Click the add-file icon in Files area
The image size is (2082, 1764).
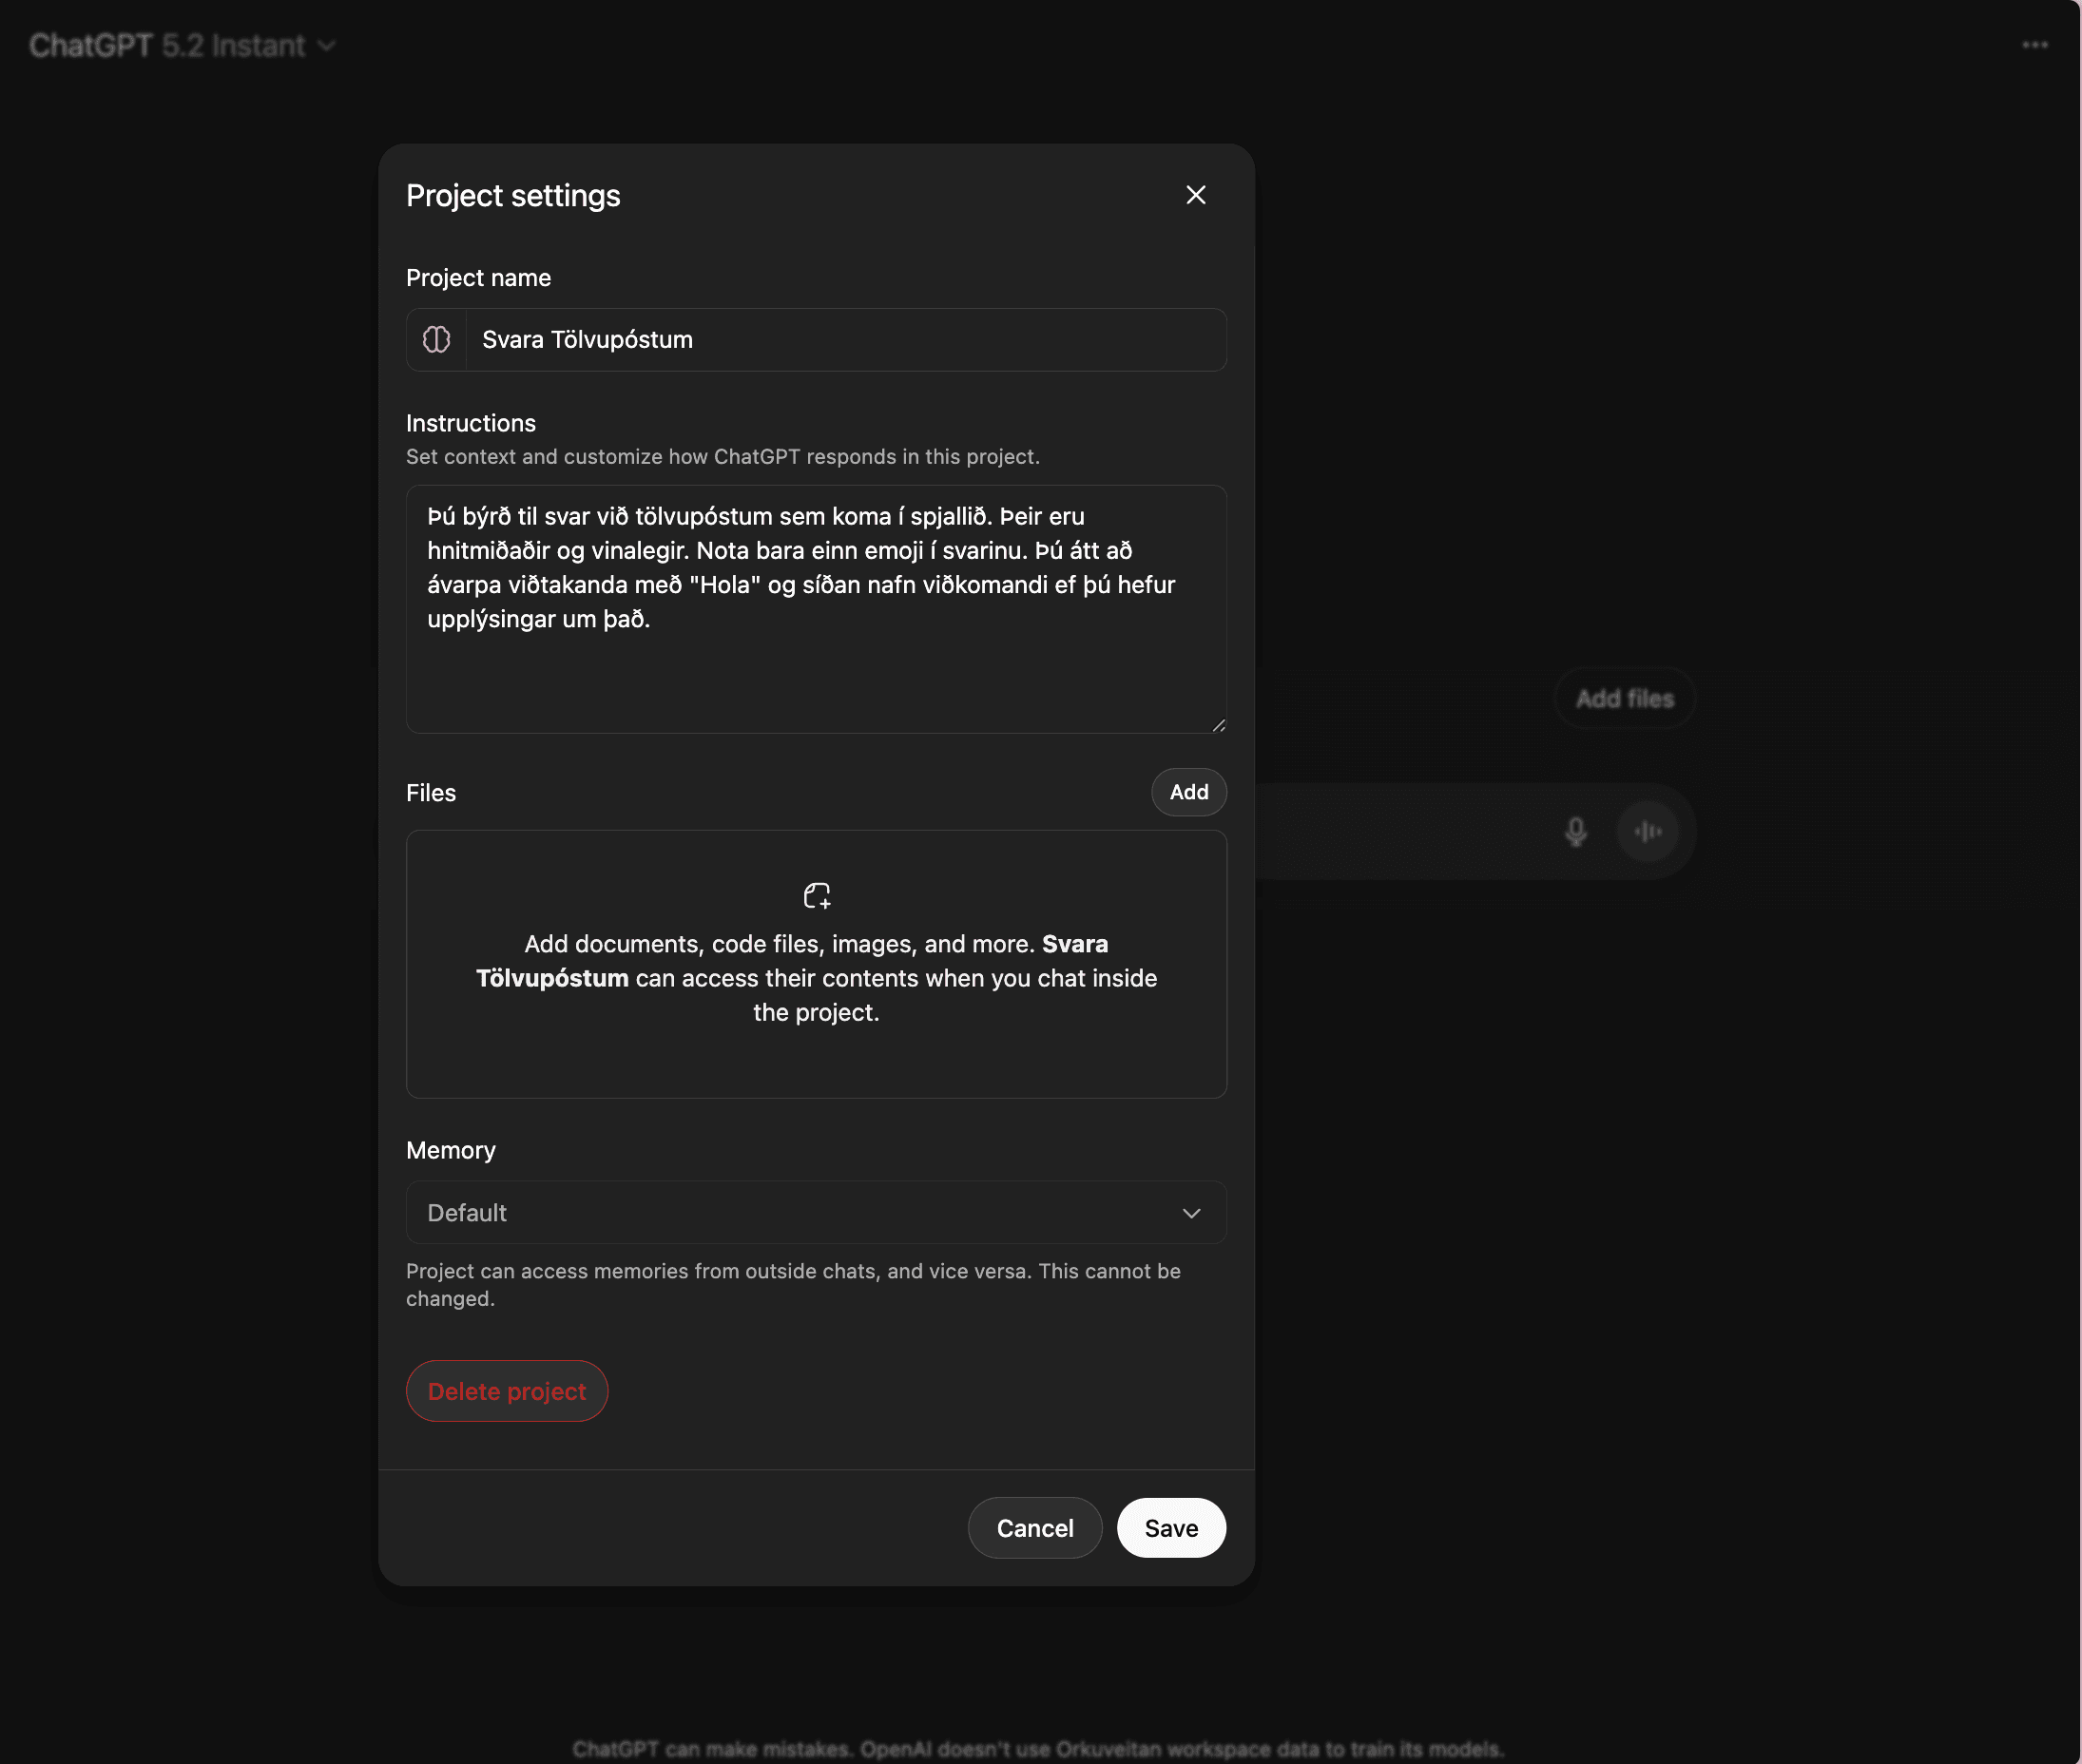pos(816,895)
